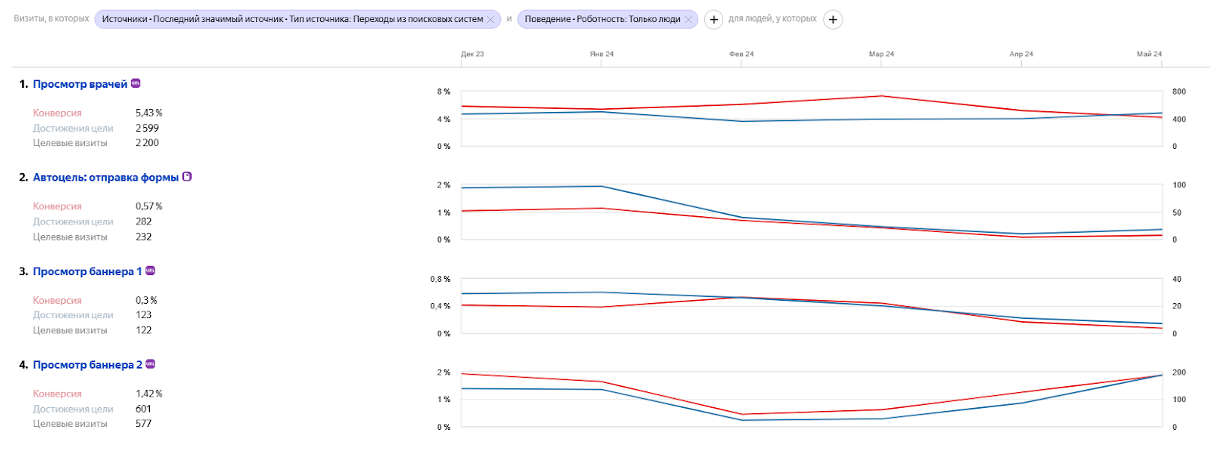
Task: Open the 'Просмотр баннера 2' goal link
Action: 87,365
